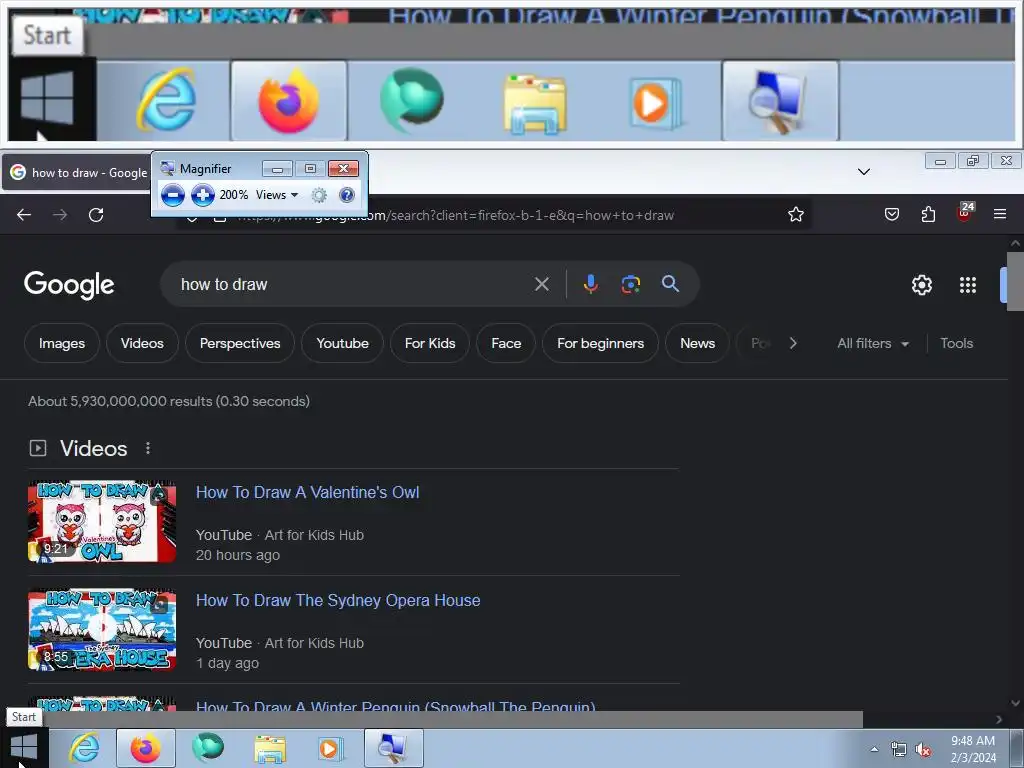
Task: Search by image with Google Lens
Action: click(x=630, y=284)
